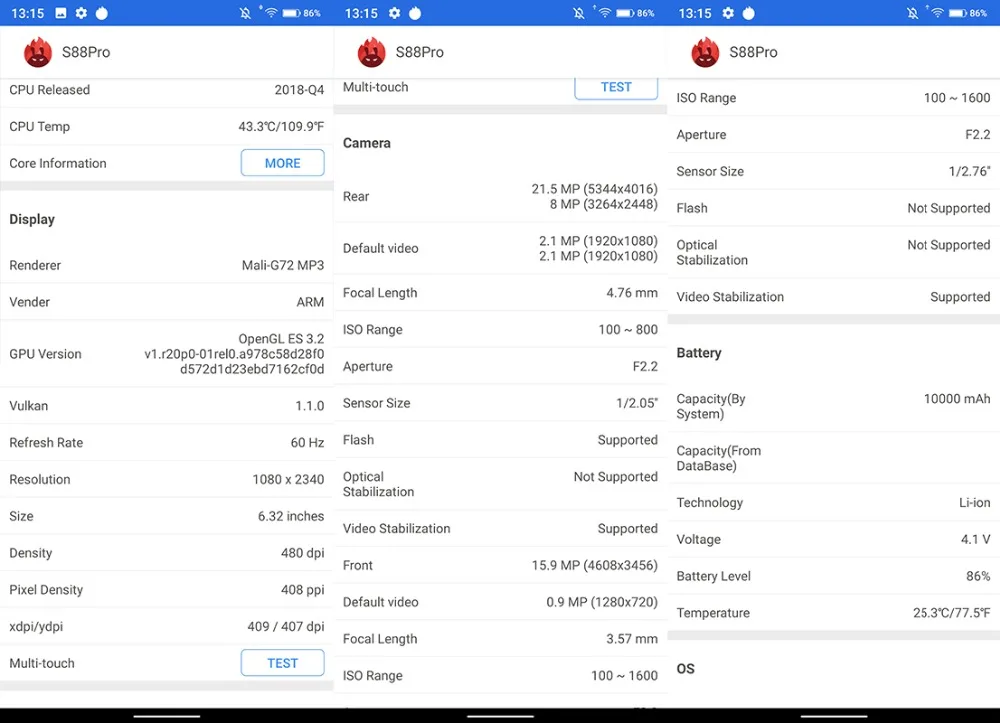Viewport: 1000px width, 723px height.
Task: Tap the AnTuTu logo on the Battery section screen
Action: click(705, 52)
